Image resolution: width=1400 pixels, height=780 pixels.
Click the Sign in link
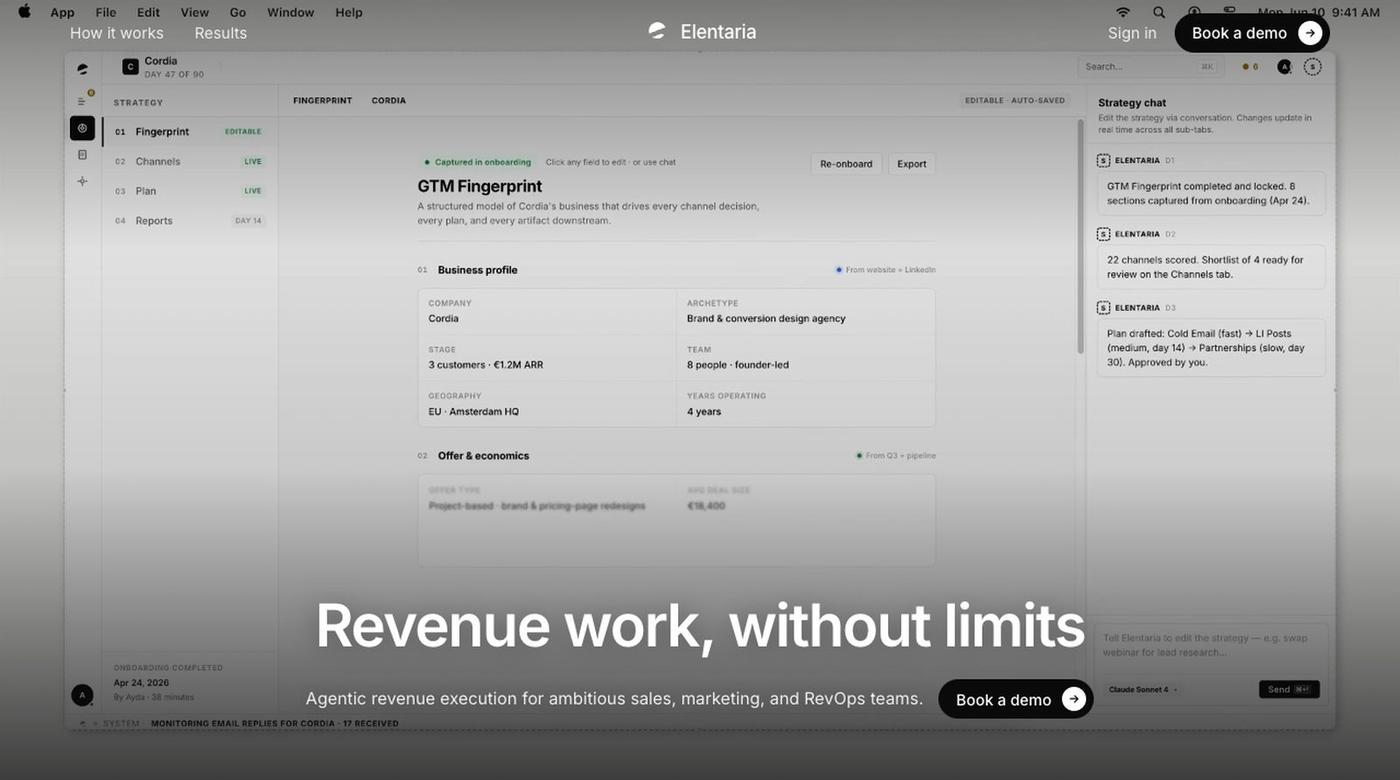[1132, 33]
